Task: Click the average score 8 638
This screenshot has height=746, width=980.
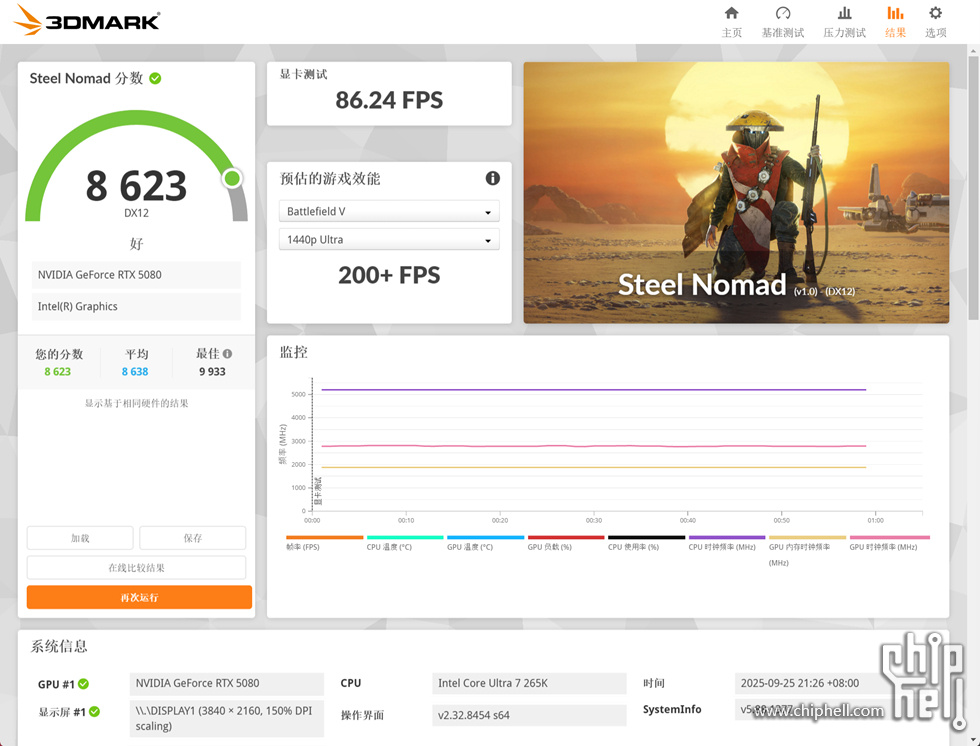Action: click(x=135, y=372)
